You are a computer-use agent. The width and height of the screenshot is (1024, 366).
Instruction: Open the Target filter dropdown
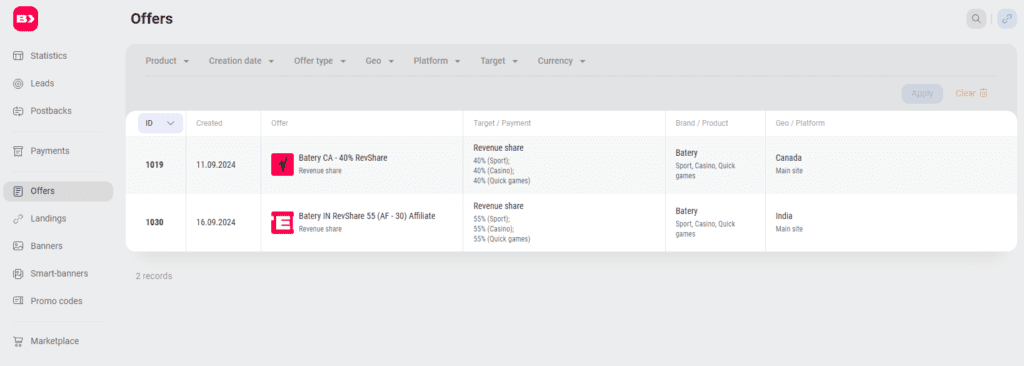(500, 61)
